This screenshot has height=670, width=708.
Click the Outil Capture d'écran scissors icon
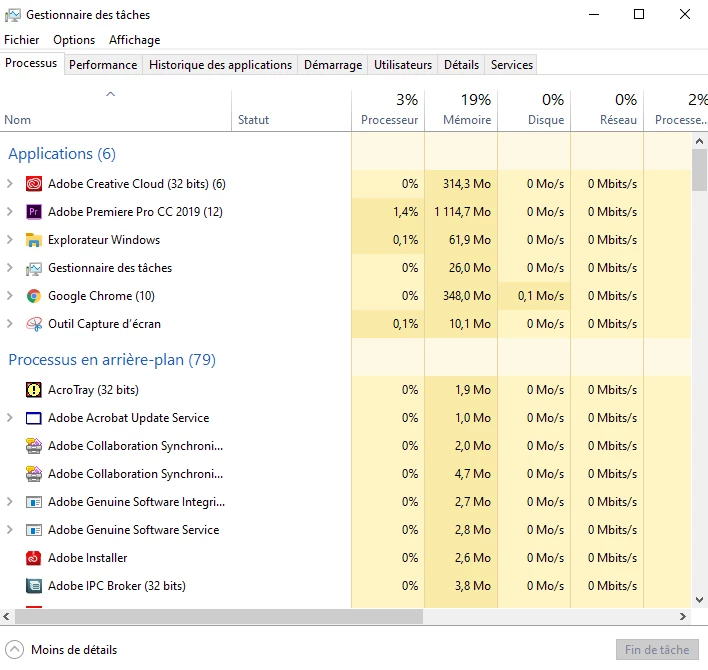34,324
